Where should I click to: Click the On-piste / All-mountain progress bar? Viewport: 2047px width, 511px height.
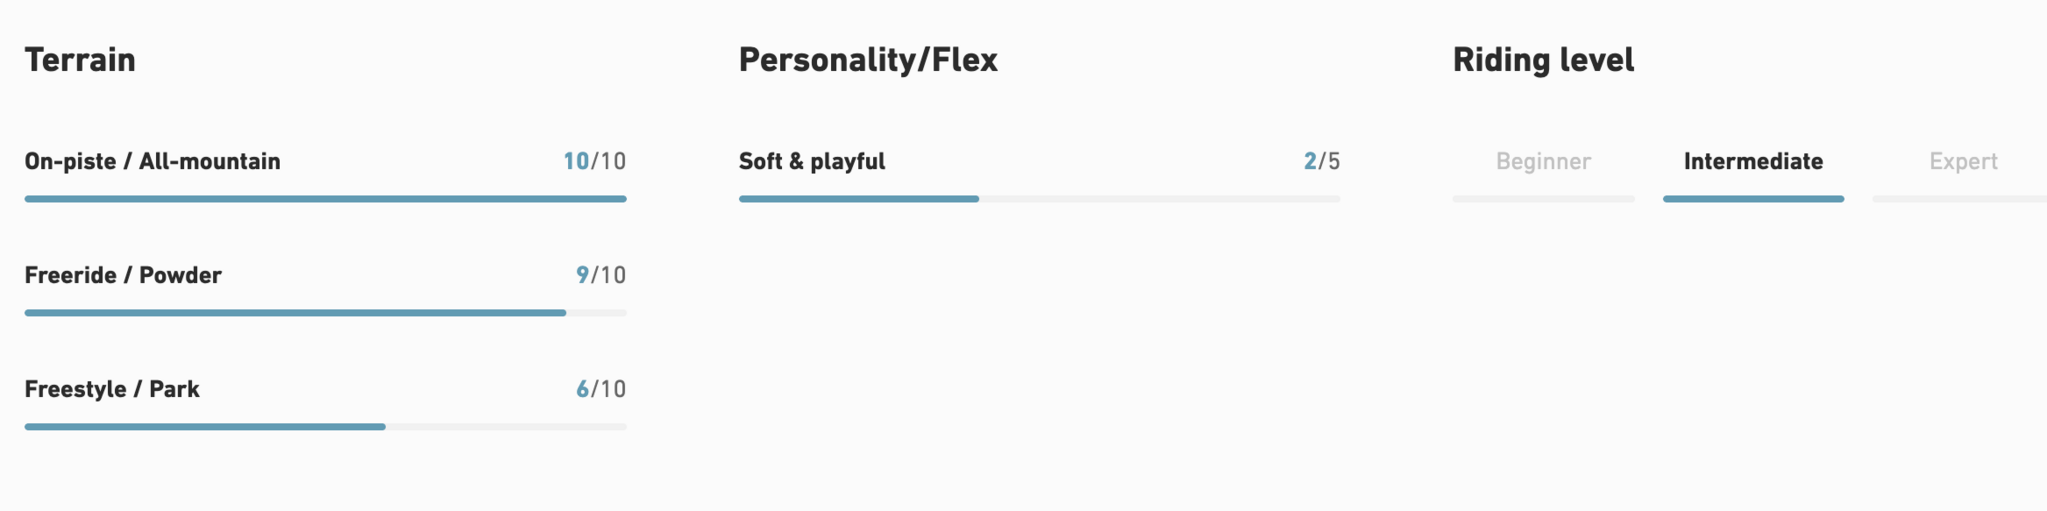325,199
